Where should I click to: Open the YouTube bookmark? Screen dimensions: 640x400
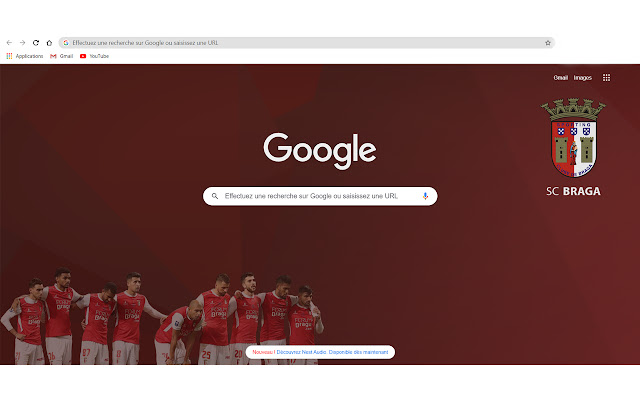(94, 56)
